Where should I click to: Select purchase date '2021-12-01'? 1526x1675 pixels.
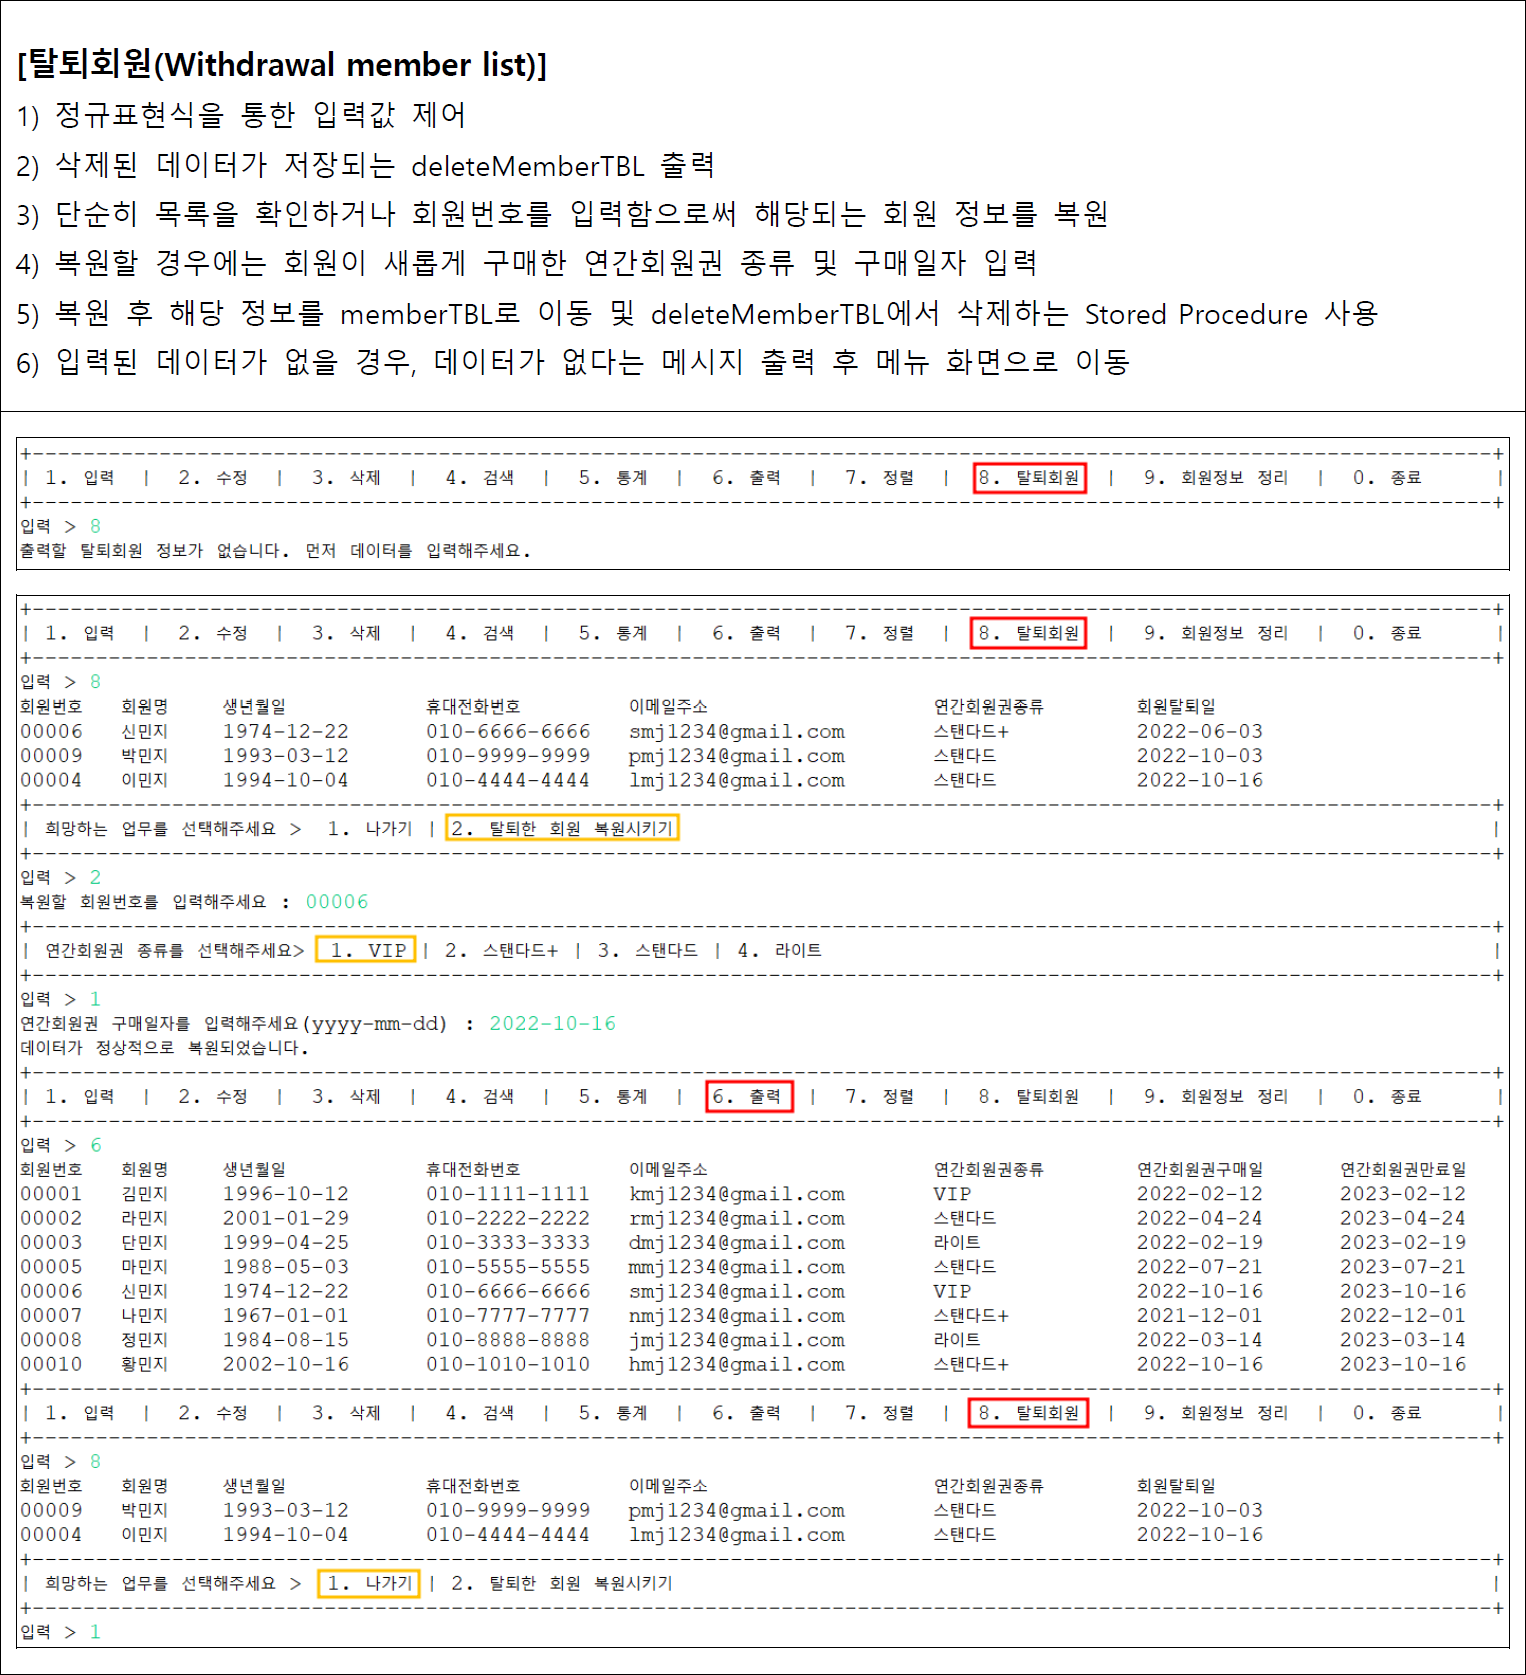[1200, 1315]
